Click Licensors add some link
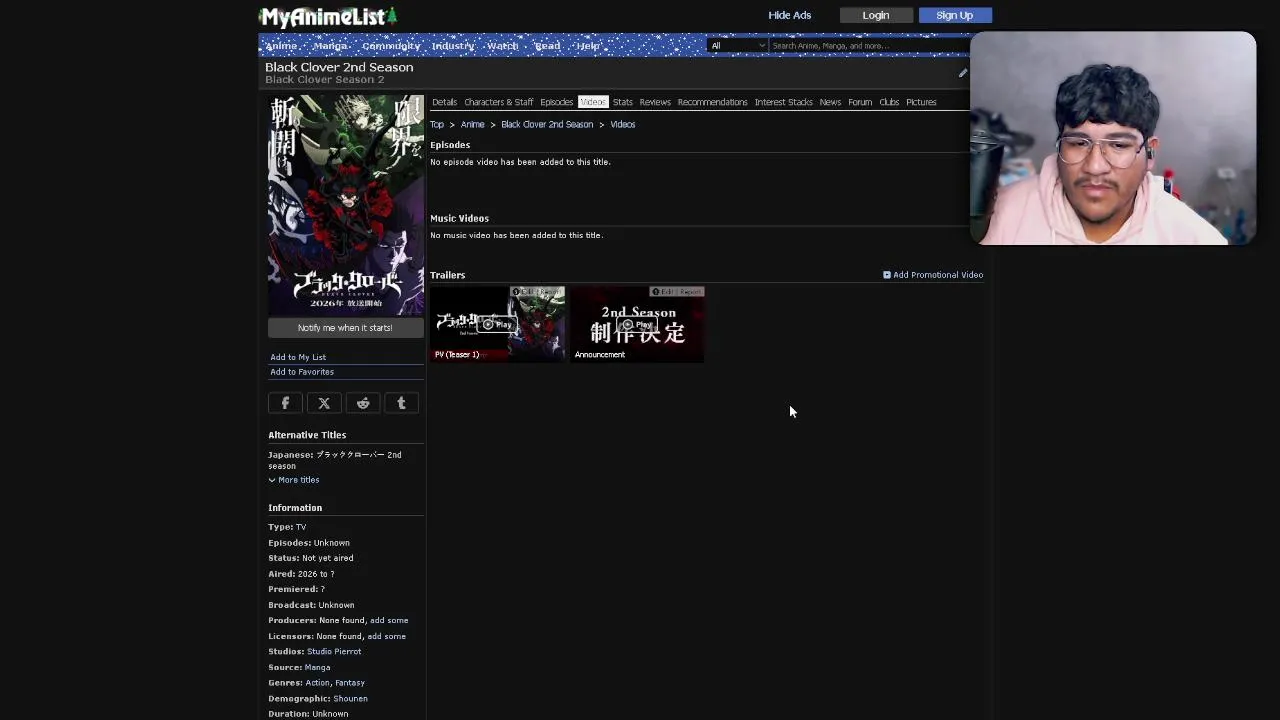This screenshot has height=720, width=1280. pyautogui.click(x=386, y=637)
